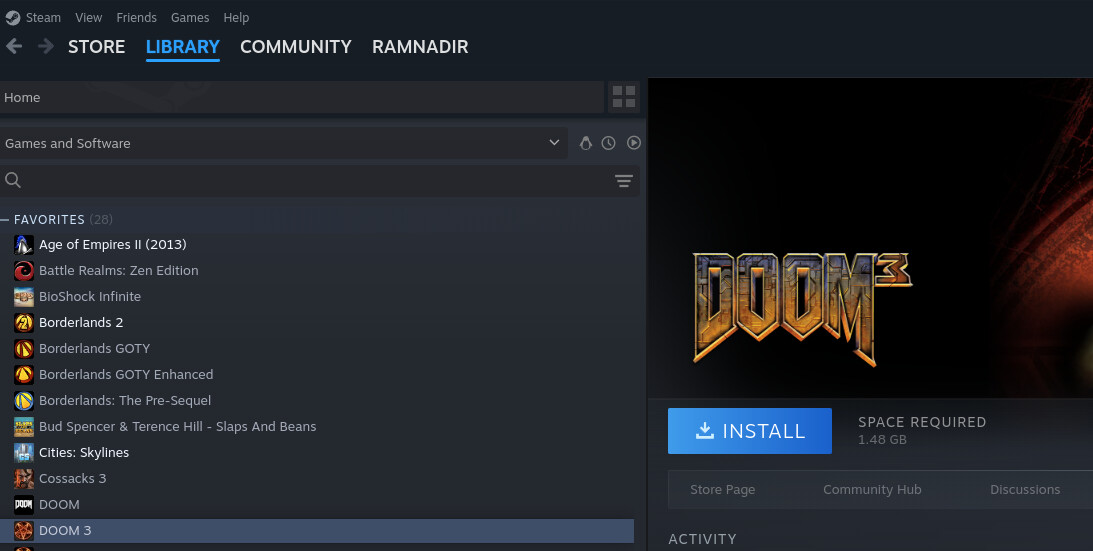Open the Steam menu
Image resolution: width=1093 pixels, height=551 pixels.
coord(42,17)
